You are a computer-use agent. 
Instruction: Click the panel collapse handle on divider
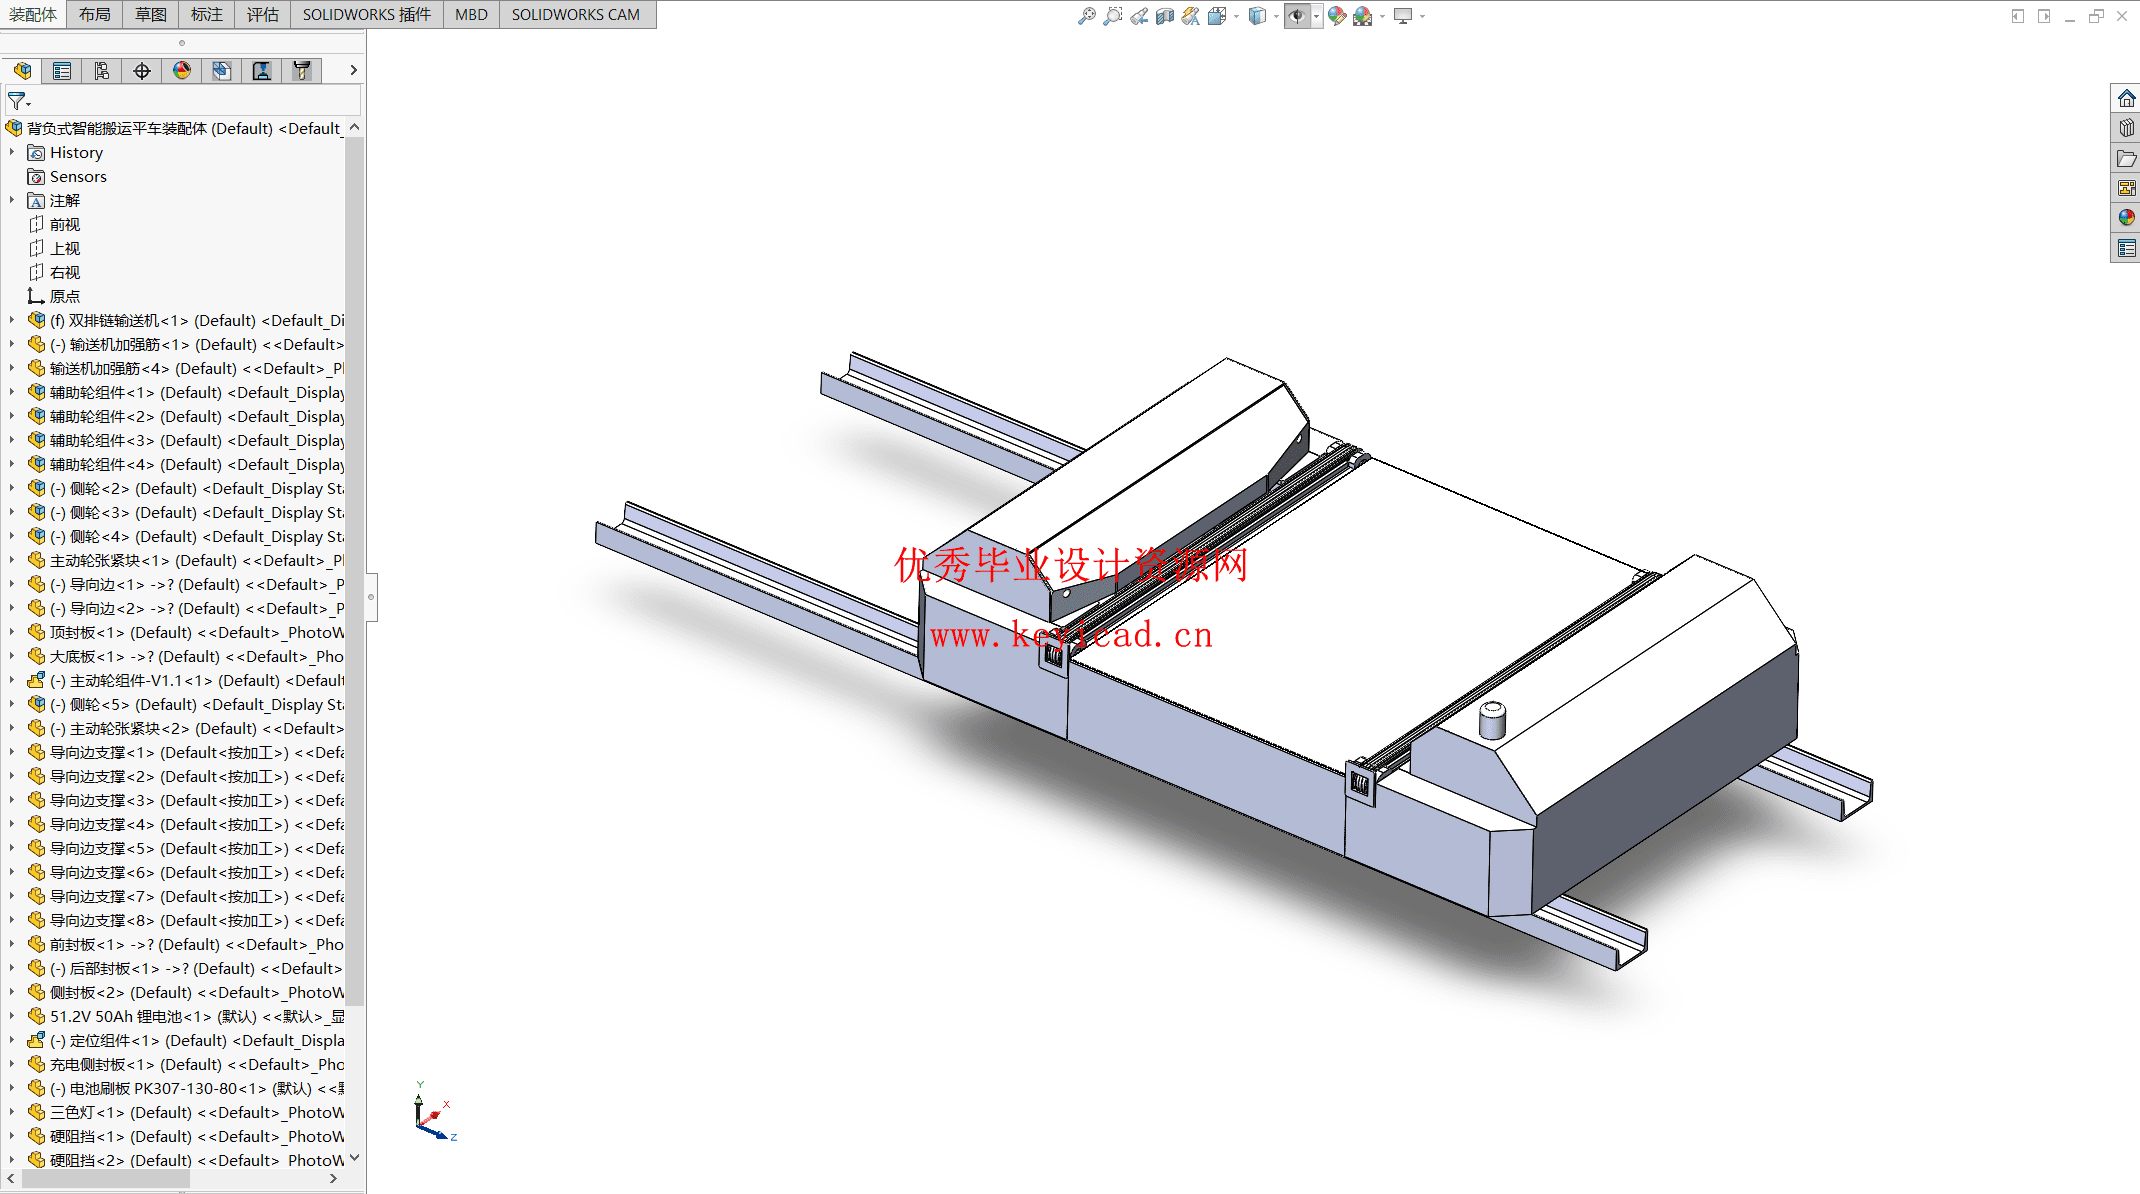point(371,597)
